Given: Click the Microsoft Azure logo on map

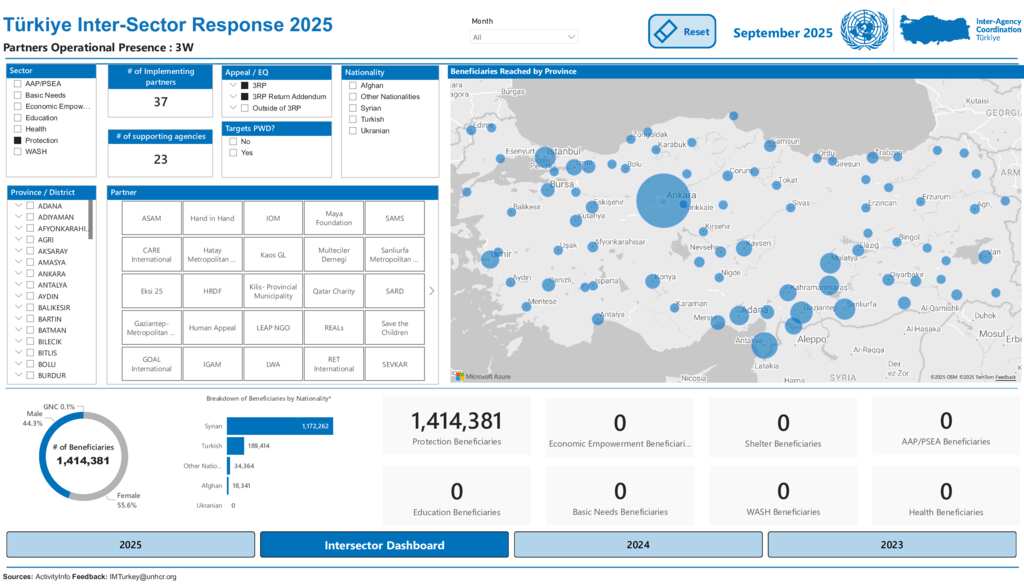Looking at the screenshot, I should pos(483,376).
